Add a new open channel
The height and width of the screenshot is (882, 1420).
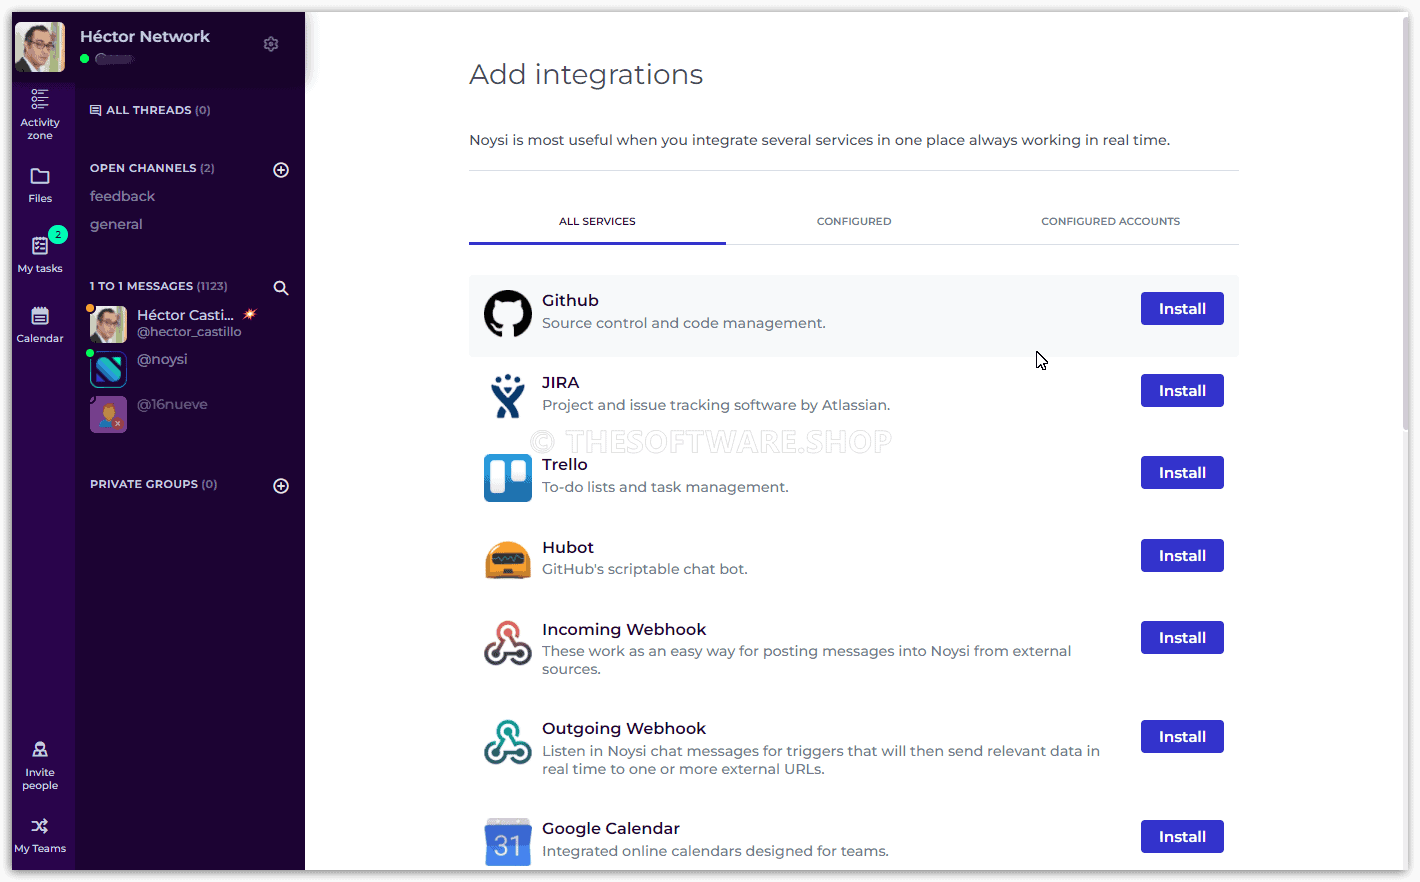click(281, 170)
